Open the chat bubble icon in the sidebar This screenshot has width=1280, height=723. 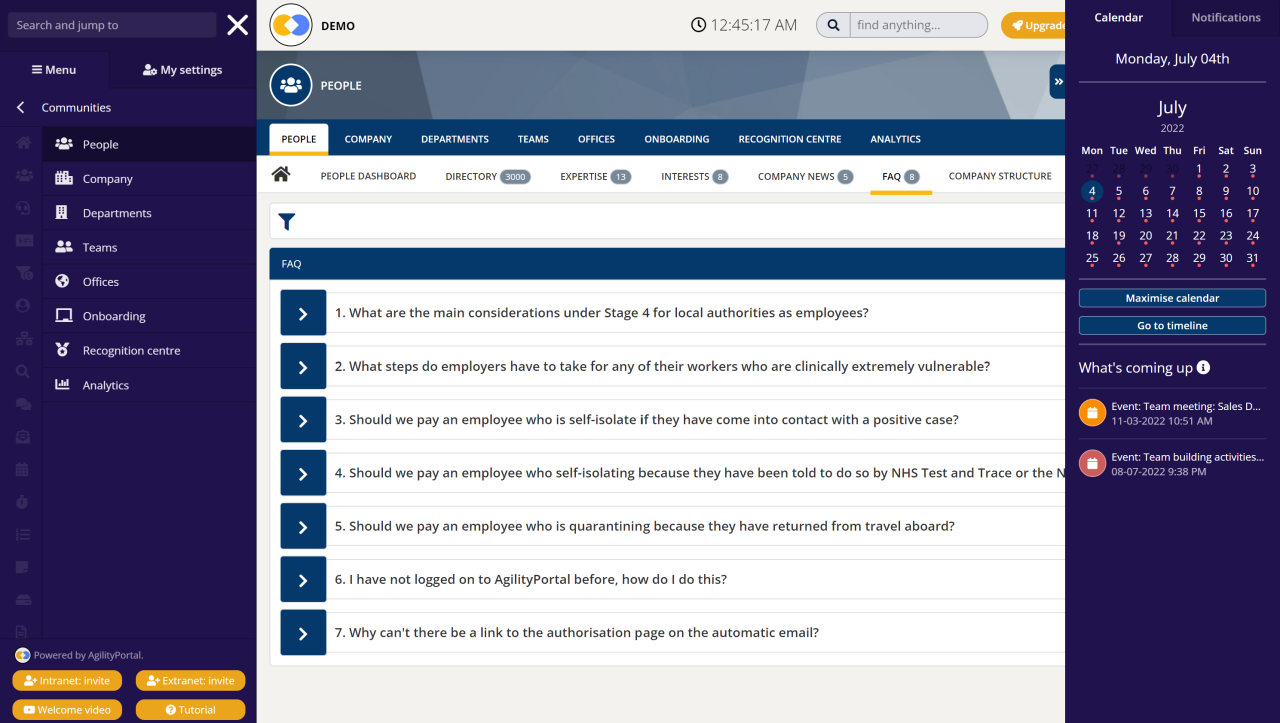(x=22, y=401)
